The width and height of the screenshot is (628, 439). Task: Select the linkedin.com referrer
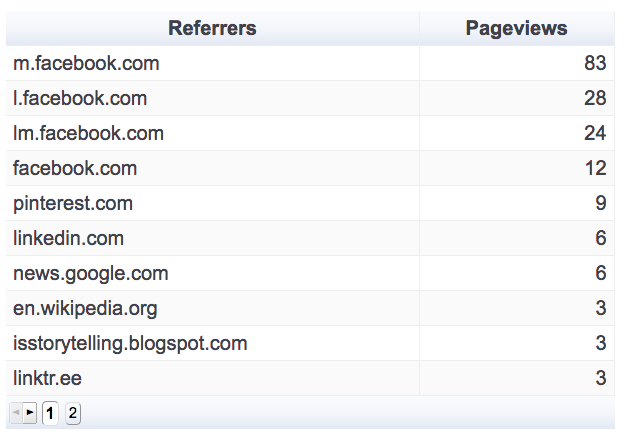pos(69,238)
